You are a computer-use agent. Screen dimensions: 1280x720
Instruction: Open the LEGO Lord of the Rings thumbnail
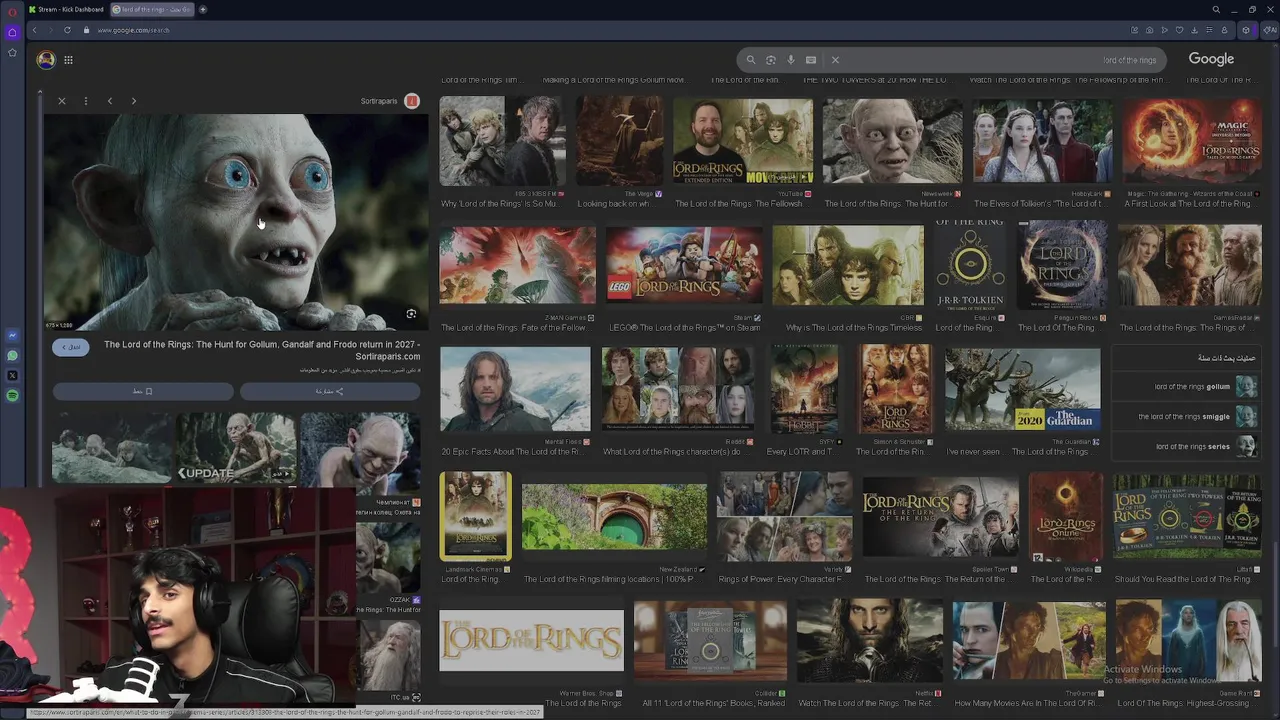tap(684, 265)
